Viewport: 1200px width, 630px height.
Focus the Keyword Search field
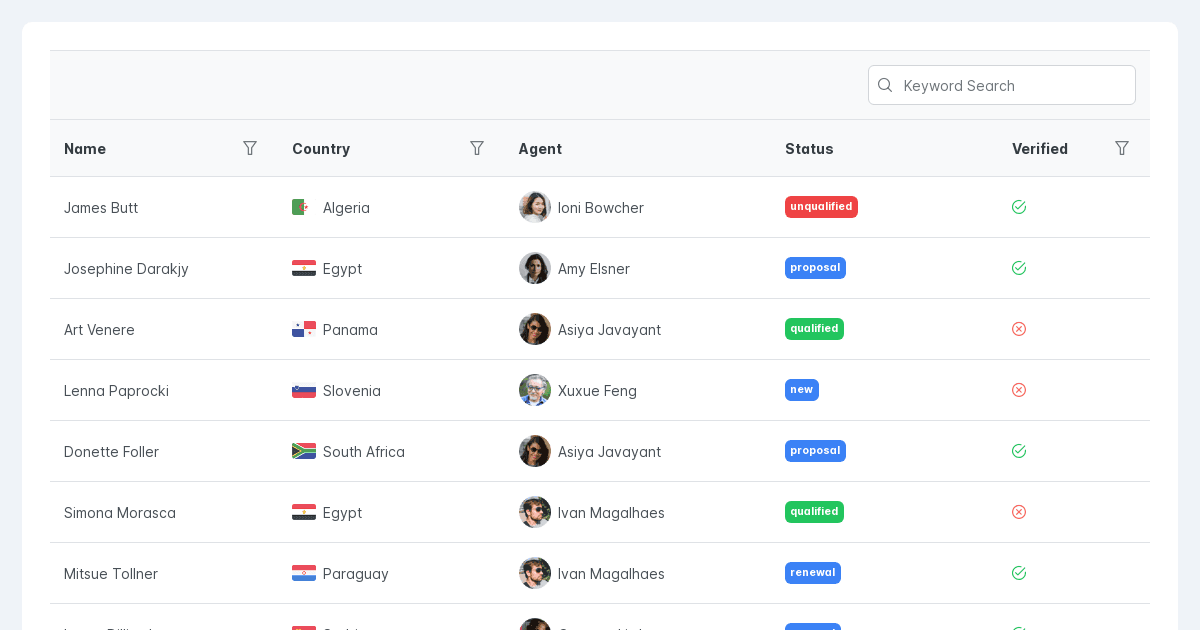coord(1002,85)
